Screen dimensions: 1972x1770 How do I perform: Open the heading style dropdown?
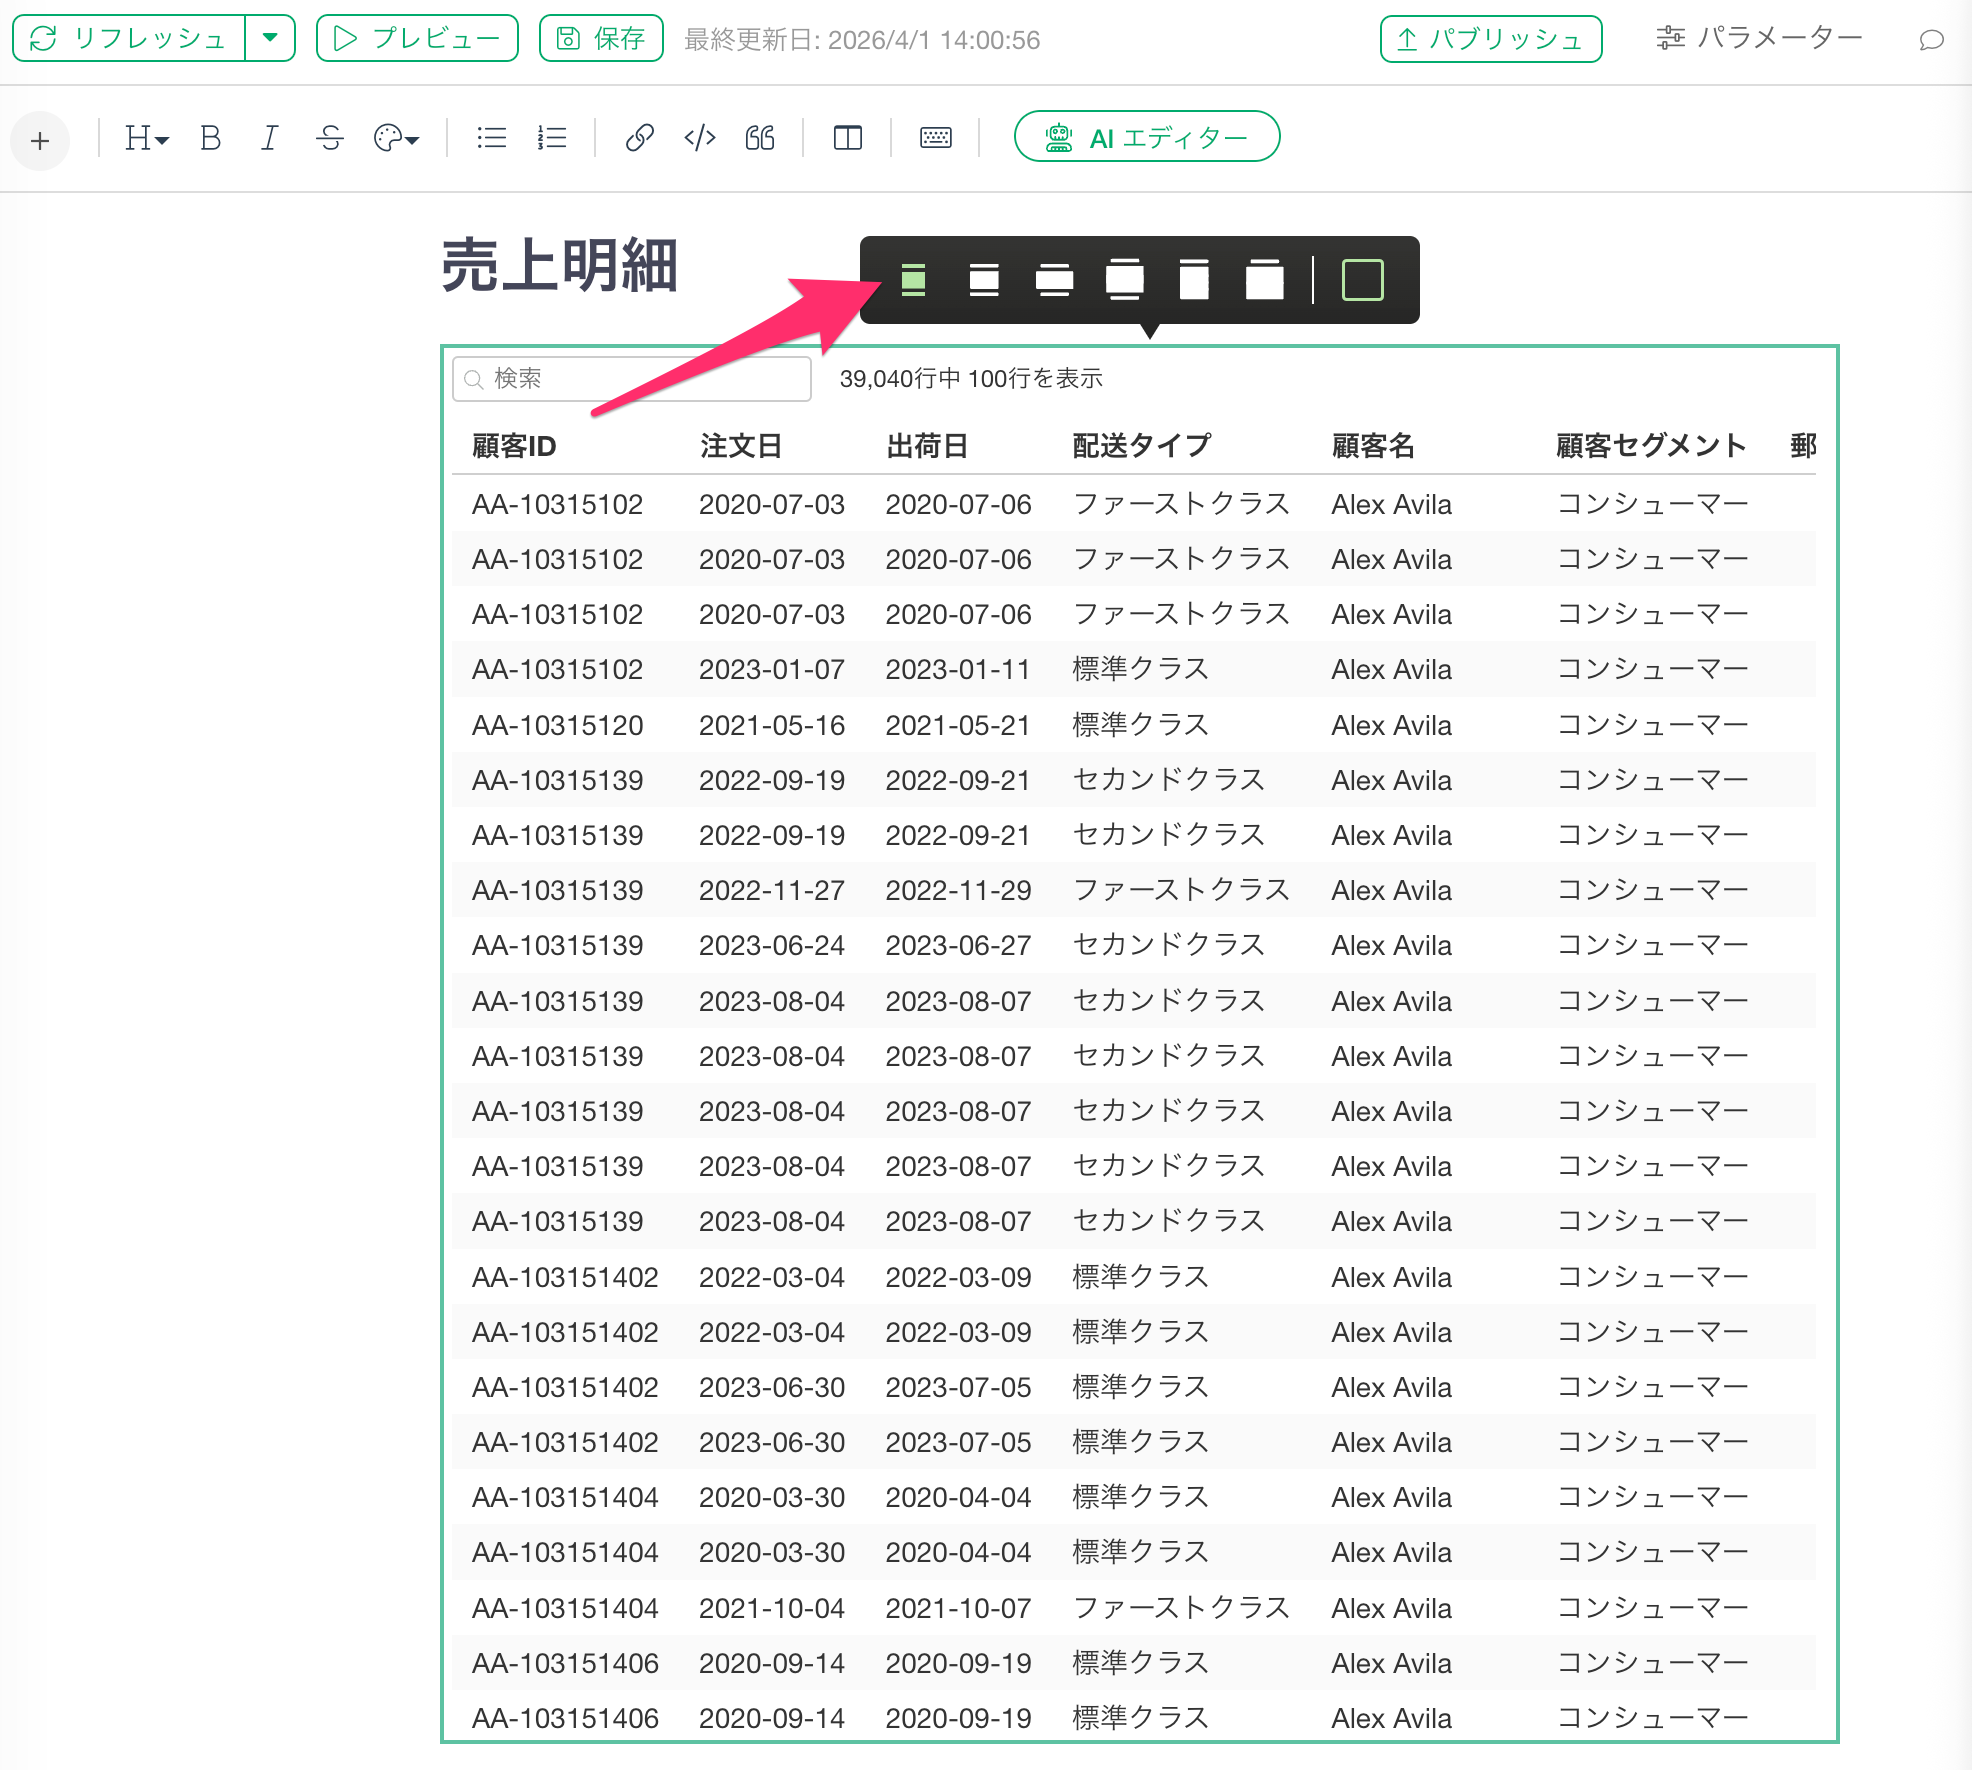[x=146, y=138]
